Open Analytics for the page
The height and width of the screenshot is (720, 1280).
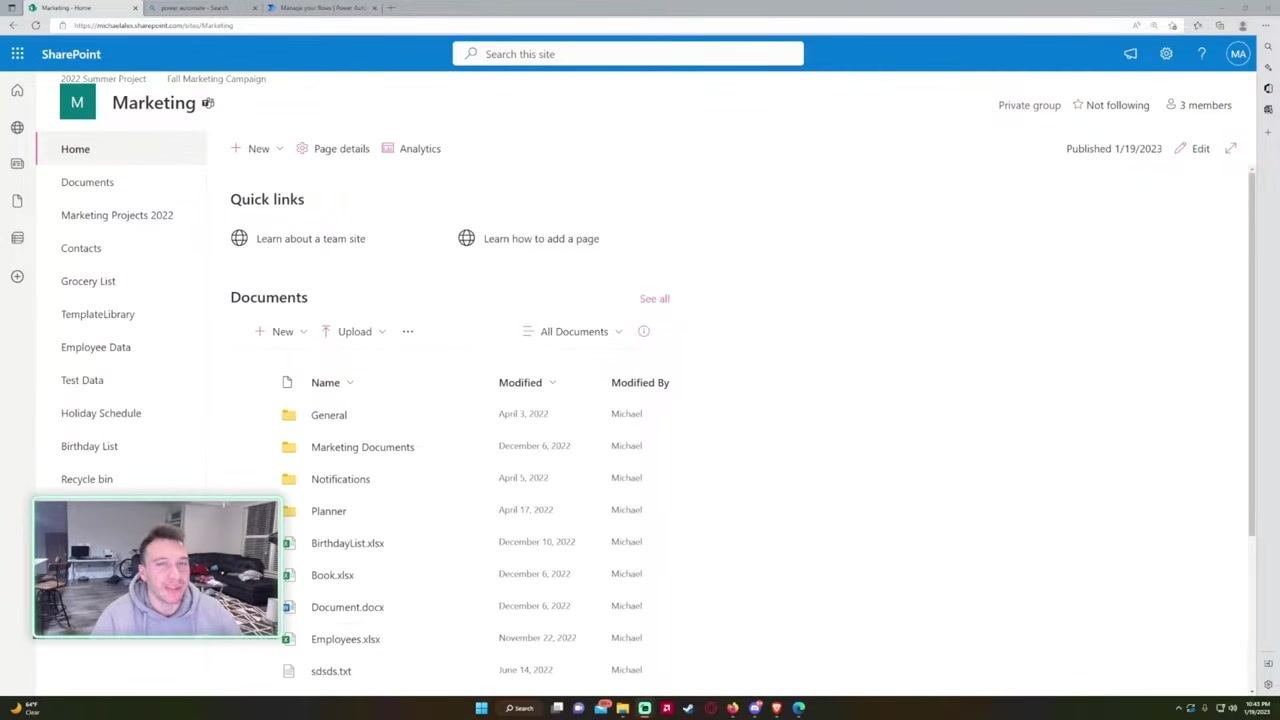[410, 148]
